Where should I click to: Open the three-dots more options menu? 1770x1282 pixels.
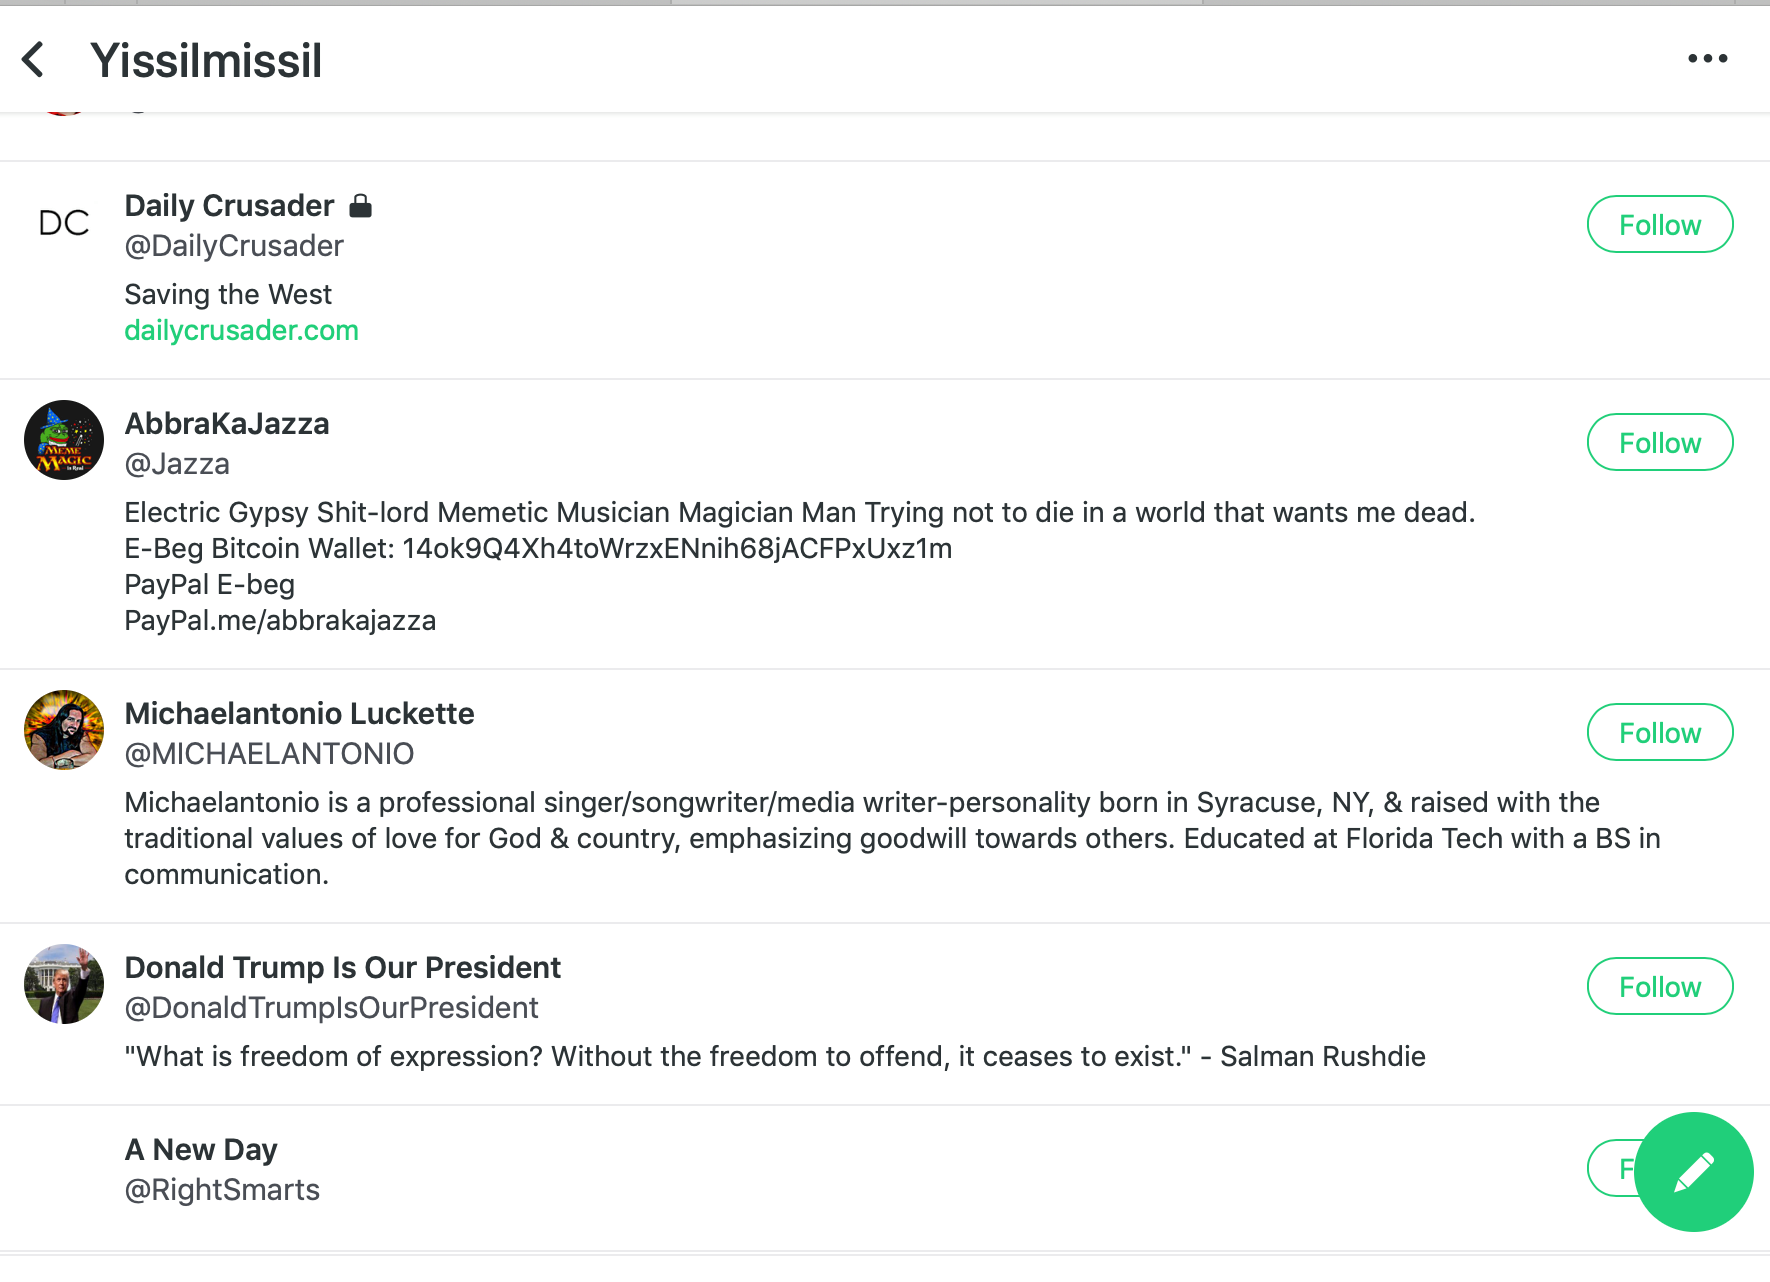(x=1707, y=59)
